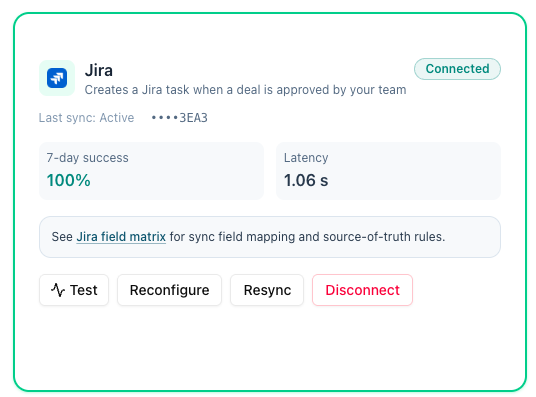Screen dimensions: 536x397
Task: Click the Jira logo icon
Action: [x=57, y=78]
